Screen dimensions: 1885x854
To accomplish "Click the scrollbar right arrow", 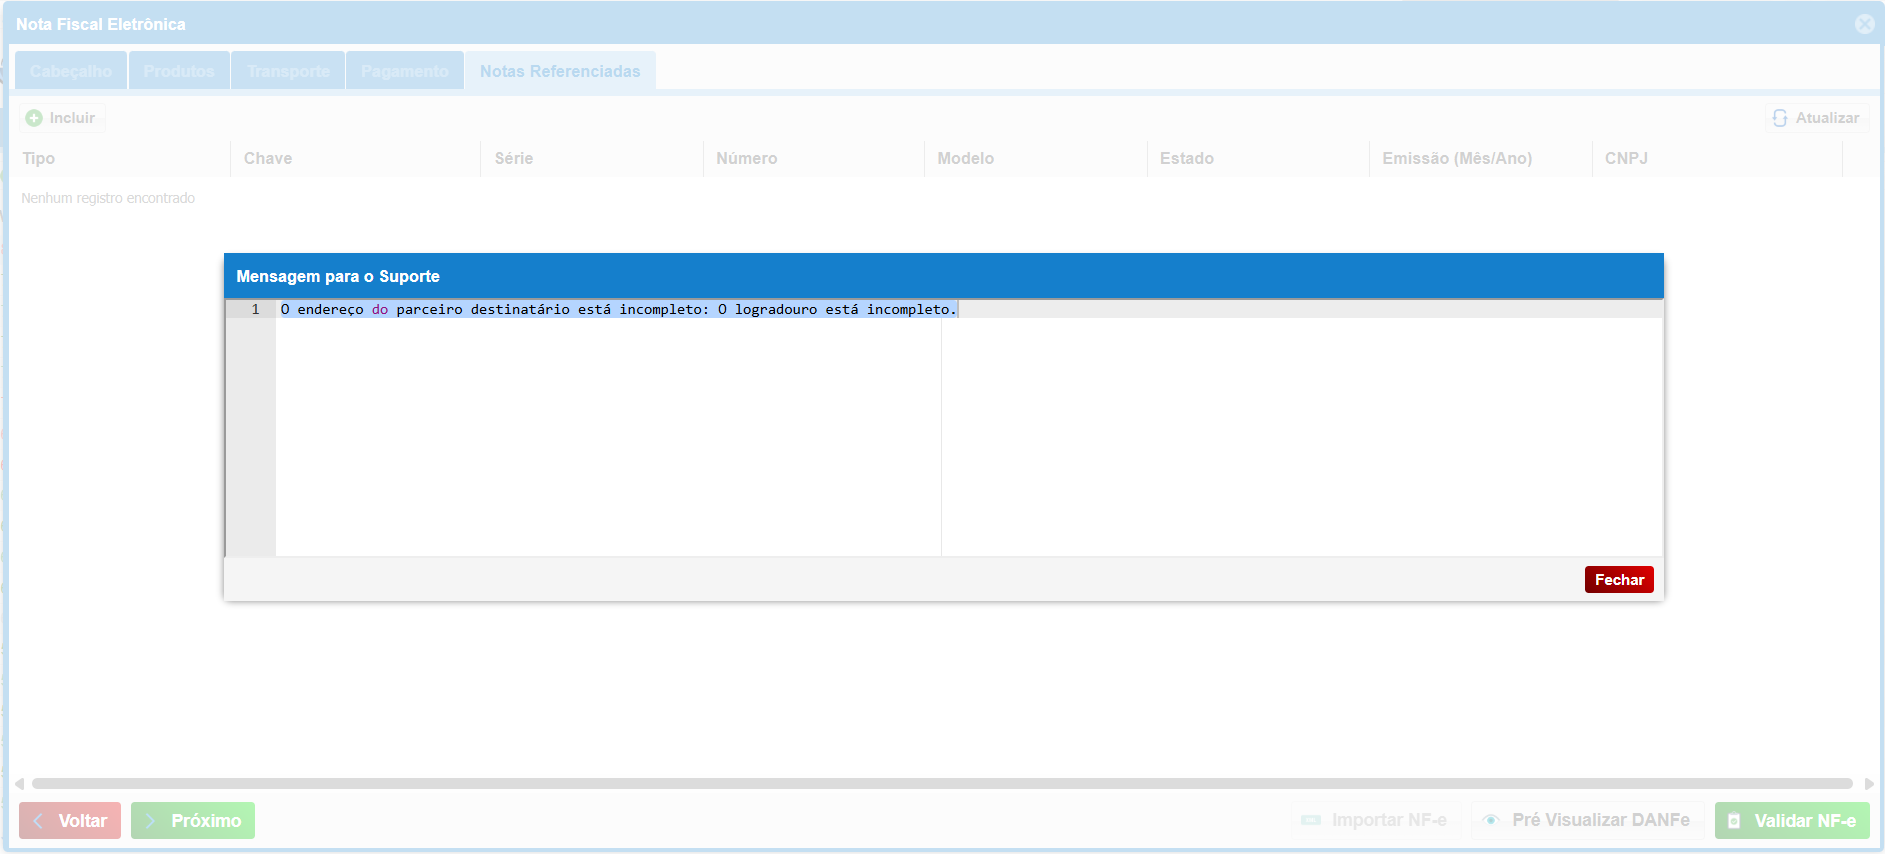I will [x=1869, y=784].
